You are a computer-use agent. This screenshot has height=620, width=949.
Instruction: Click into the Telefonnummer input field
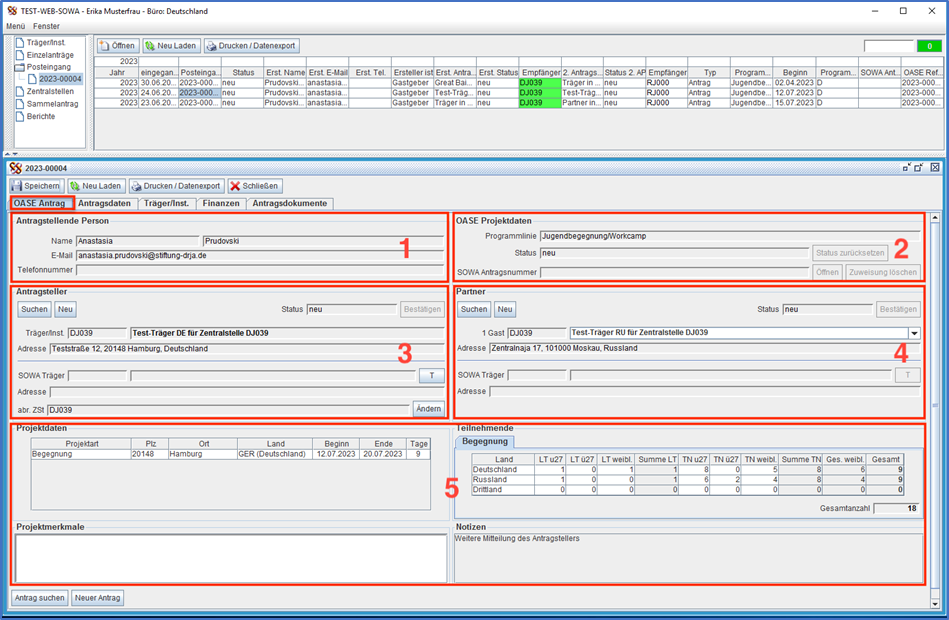point(260,269)
